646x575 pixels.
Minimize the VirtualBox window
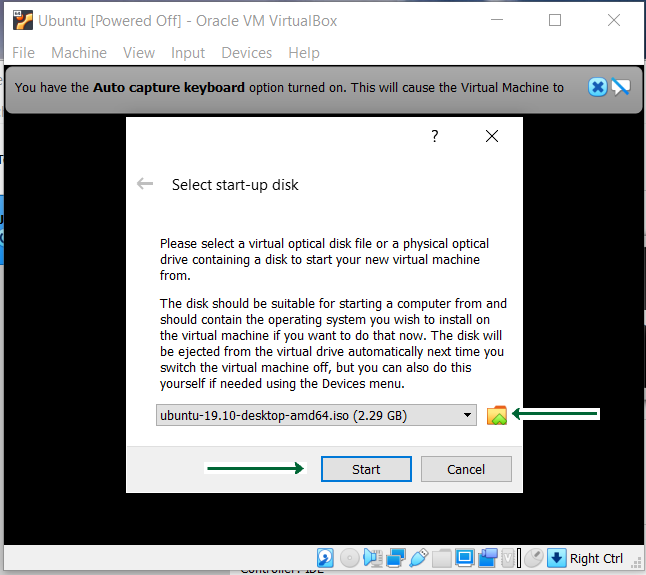pyautogui.click(x=497, y=20)
